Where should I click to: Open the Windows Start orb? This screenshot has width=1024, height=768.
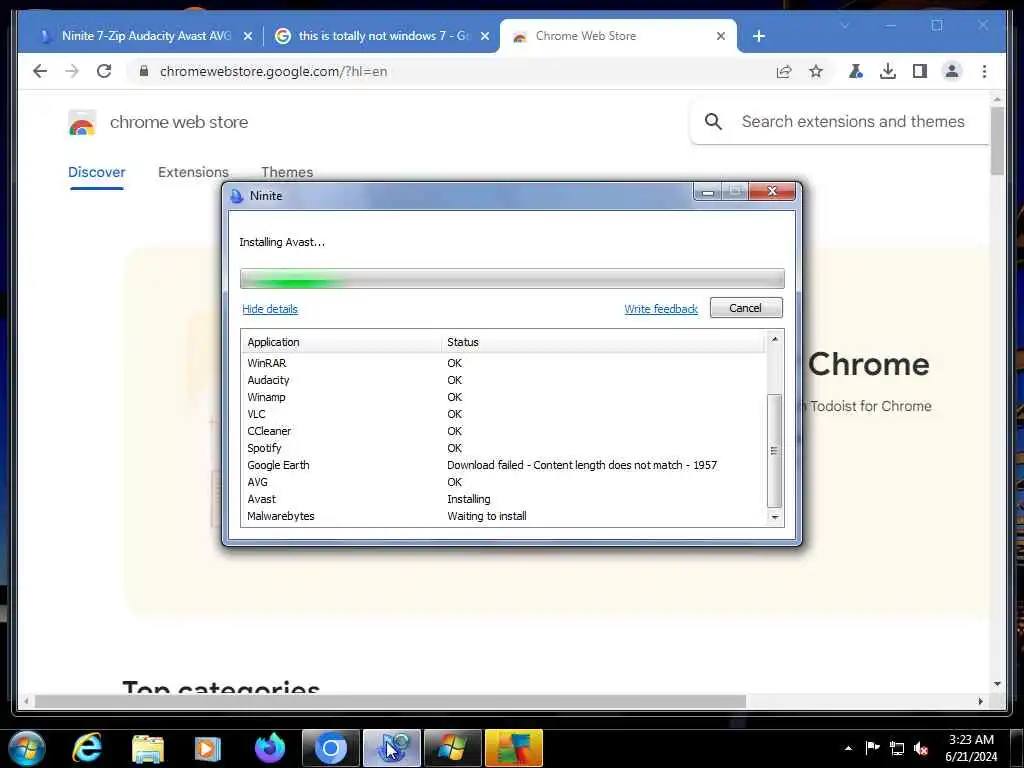pos(26,748)
